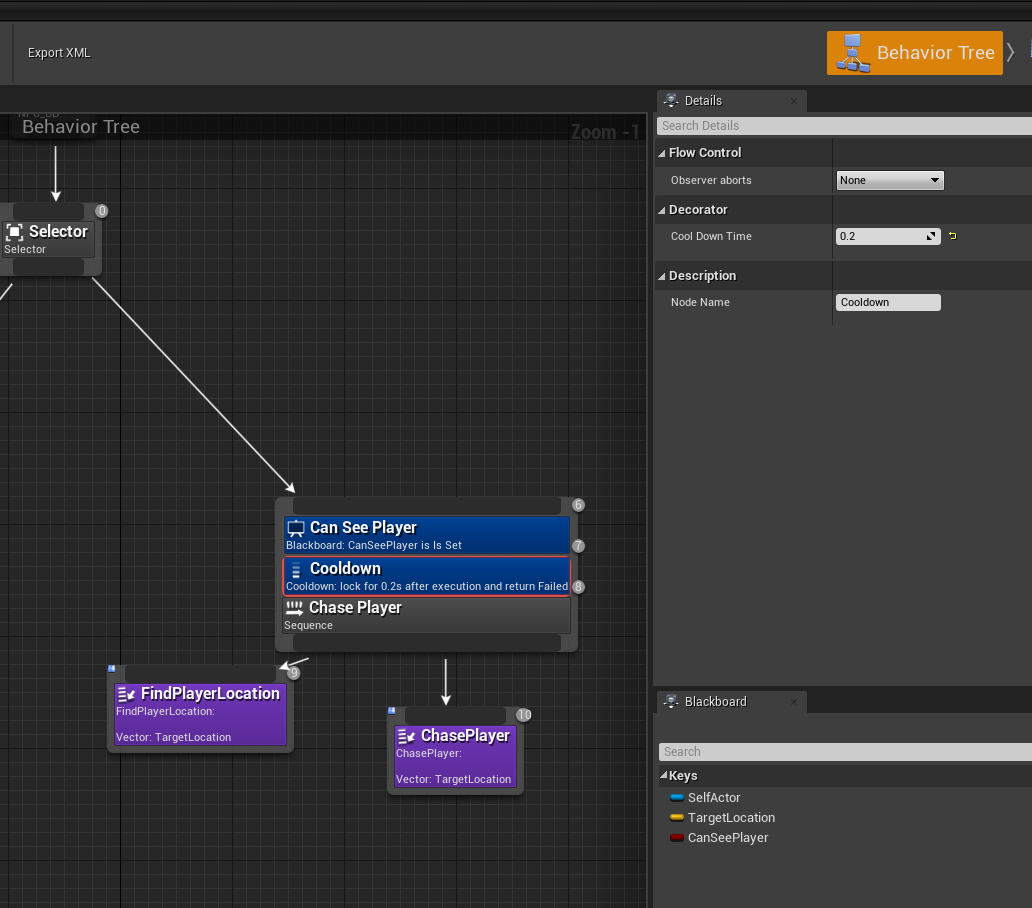Click the 'Observer aborts' property label
Viewport: 1032px width, 908px height.
click(x=711, y=180)
